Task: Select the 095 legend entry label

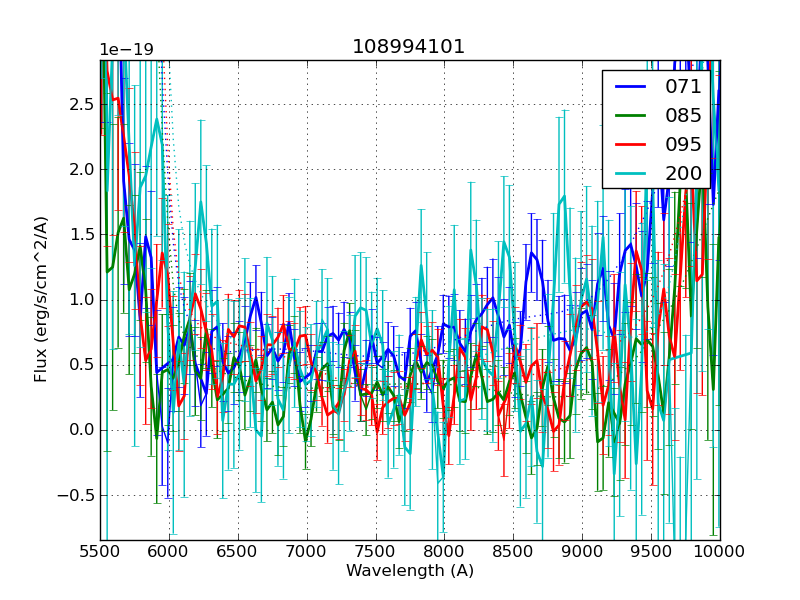Action: [683, 144]
